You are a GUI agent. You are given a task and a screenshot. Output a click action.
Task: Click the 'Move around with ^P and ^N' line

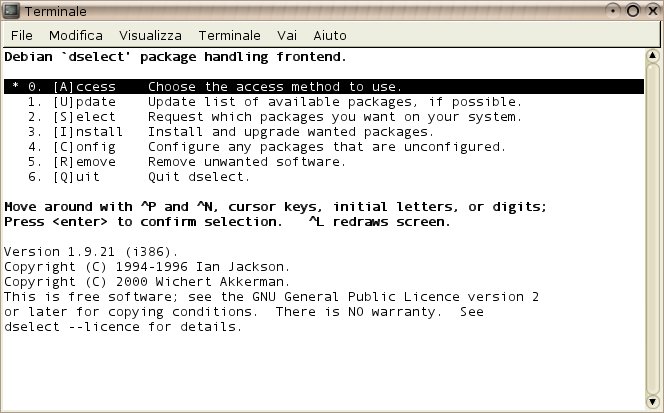tap(275, 207)
